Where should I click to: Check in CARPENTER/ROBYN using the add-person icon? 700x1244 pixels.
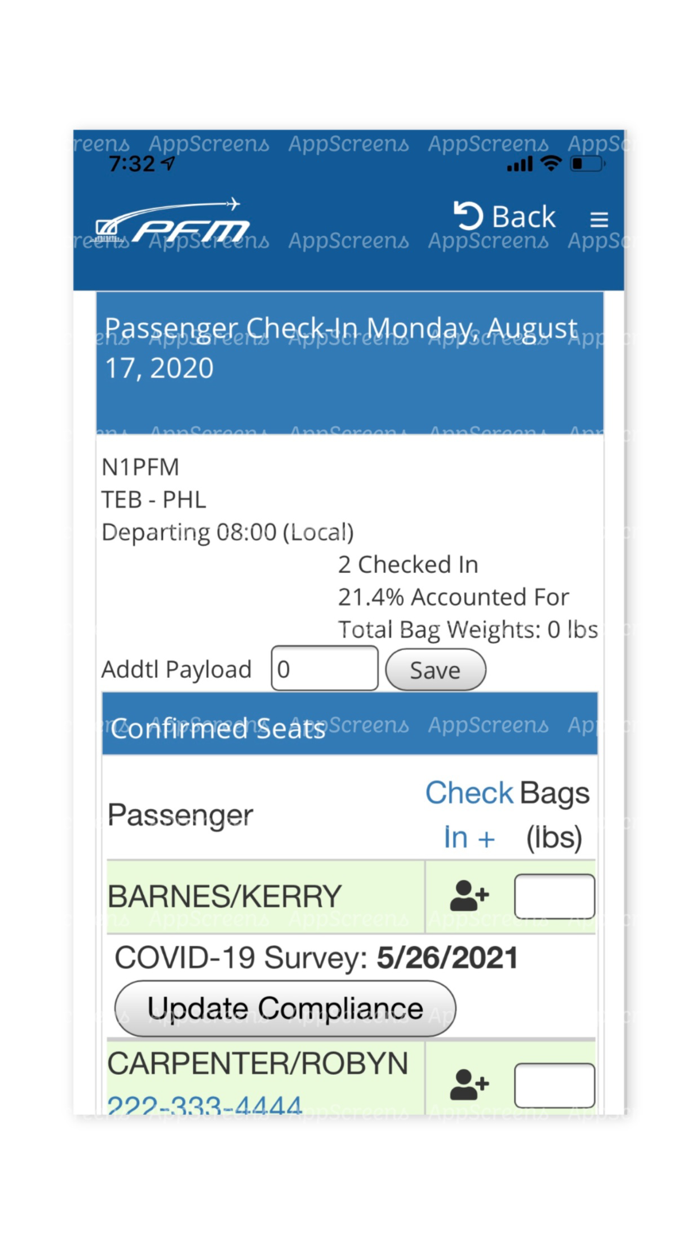[x=468, y=1083]
